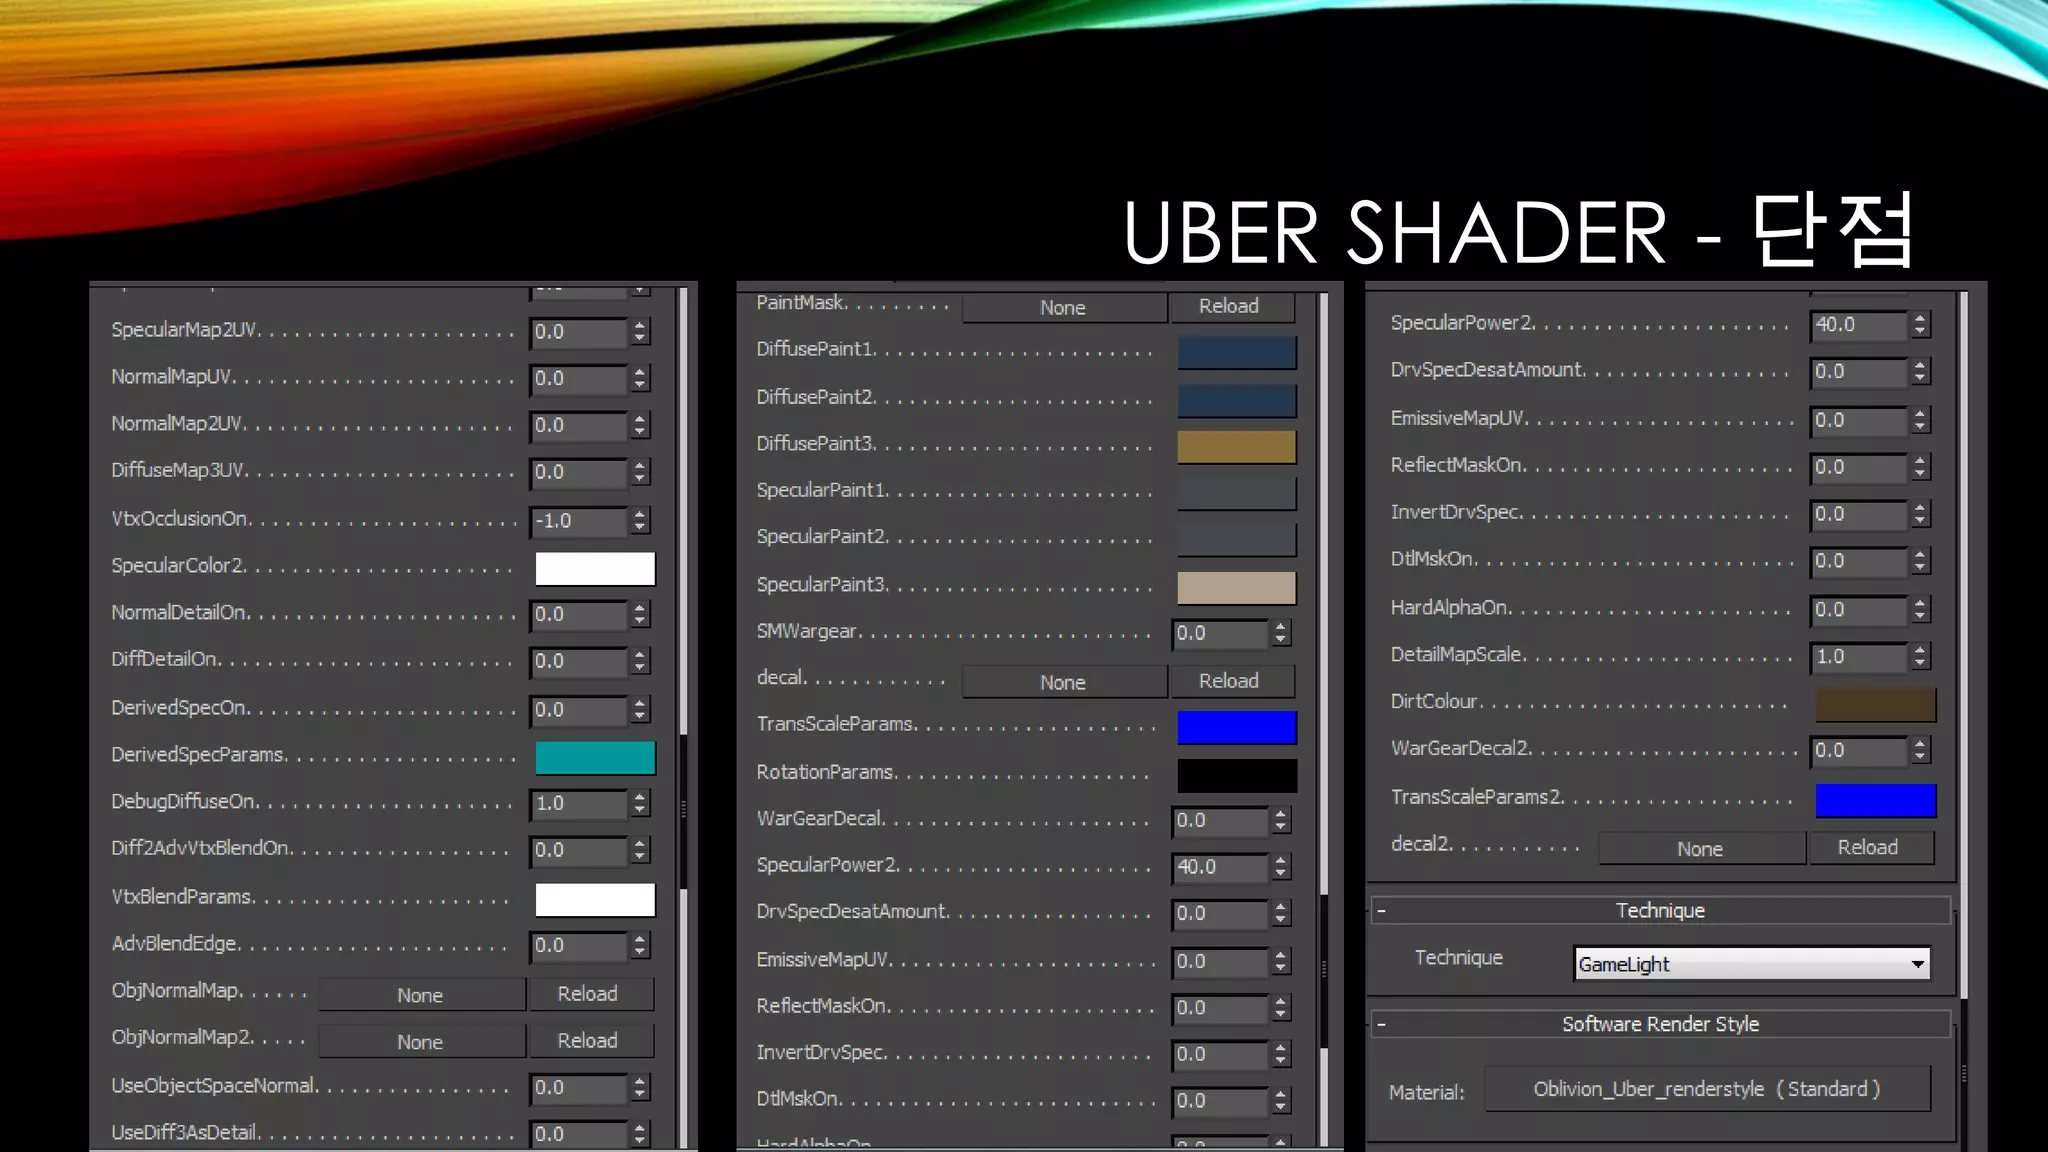Click the None button for decal

click(1063, 682)
